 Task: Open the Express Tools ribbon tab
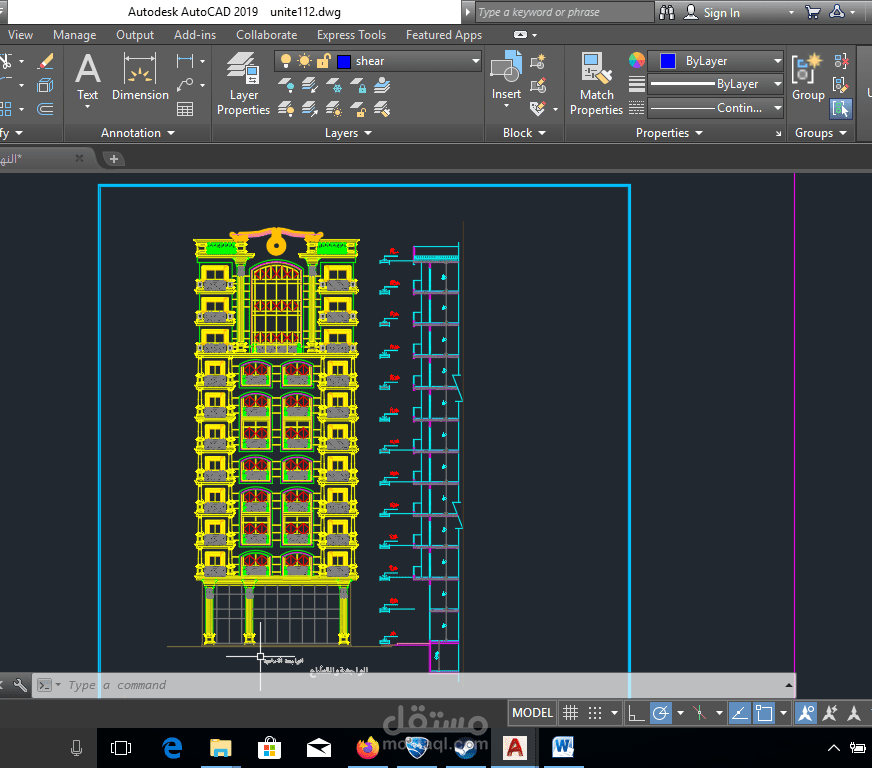click(351, 35)
